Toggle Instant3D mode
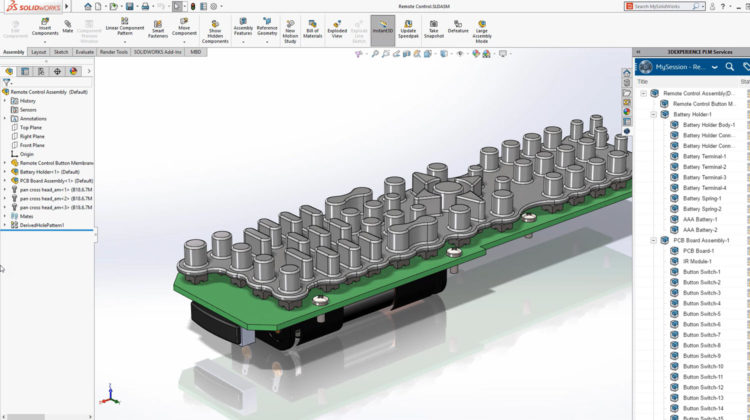The width and height of the screenshot is (750, 420). pos(382,27)
